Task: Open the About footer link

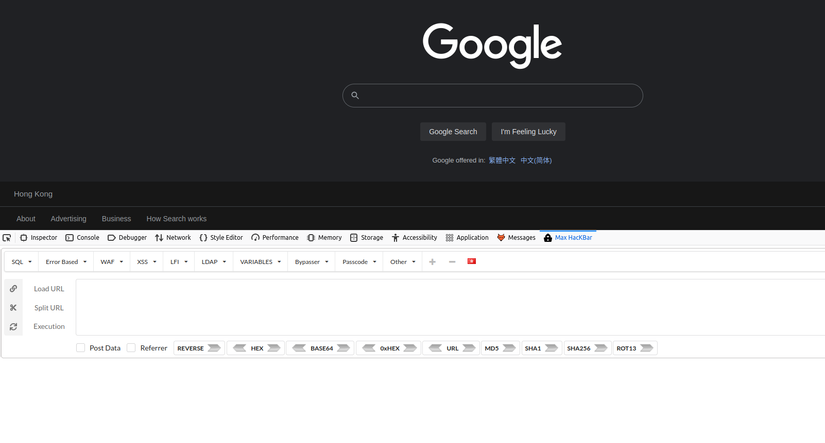Action: pyautogui.click(x=26, y=219)
